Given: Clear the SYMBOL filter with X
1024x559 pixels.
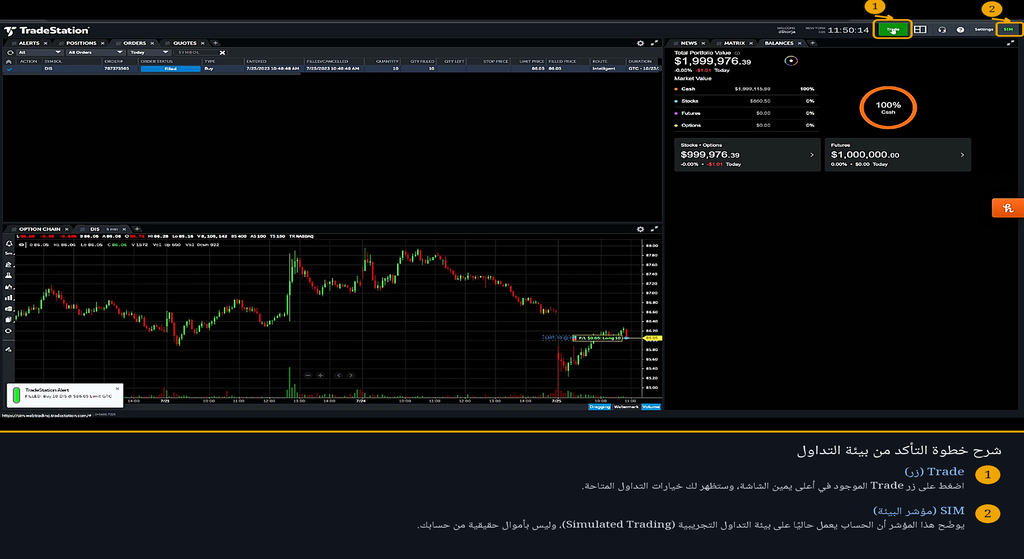Looking at the screenshot, I should click(x=222, y=52).
